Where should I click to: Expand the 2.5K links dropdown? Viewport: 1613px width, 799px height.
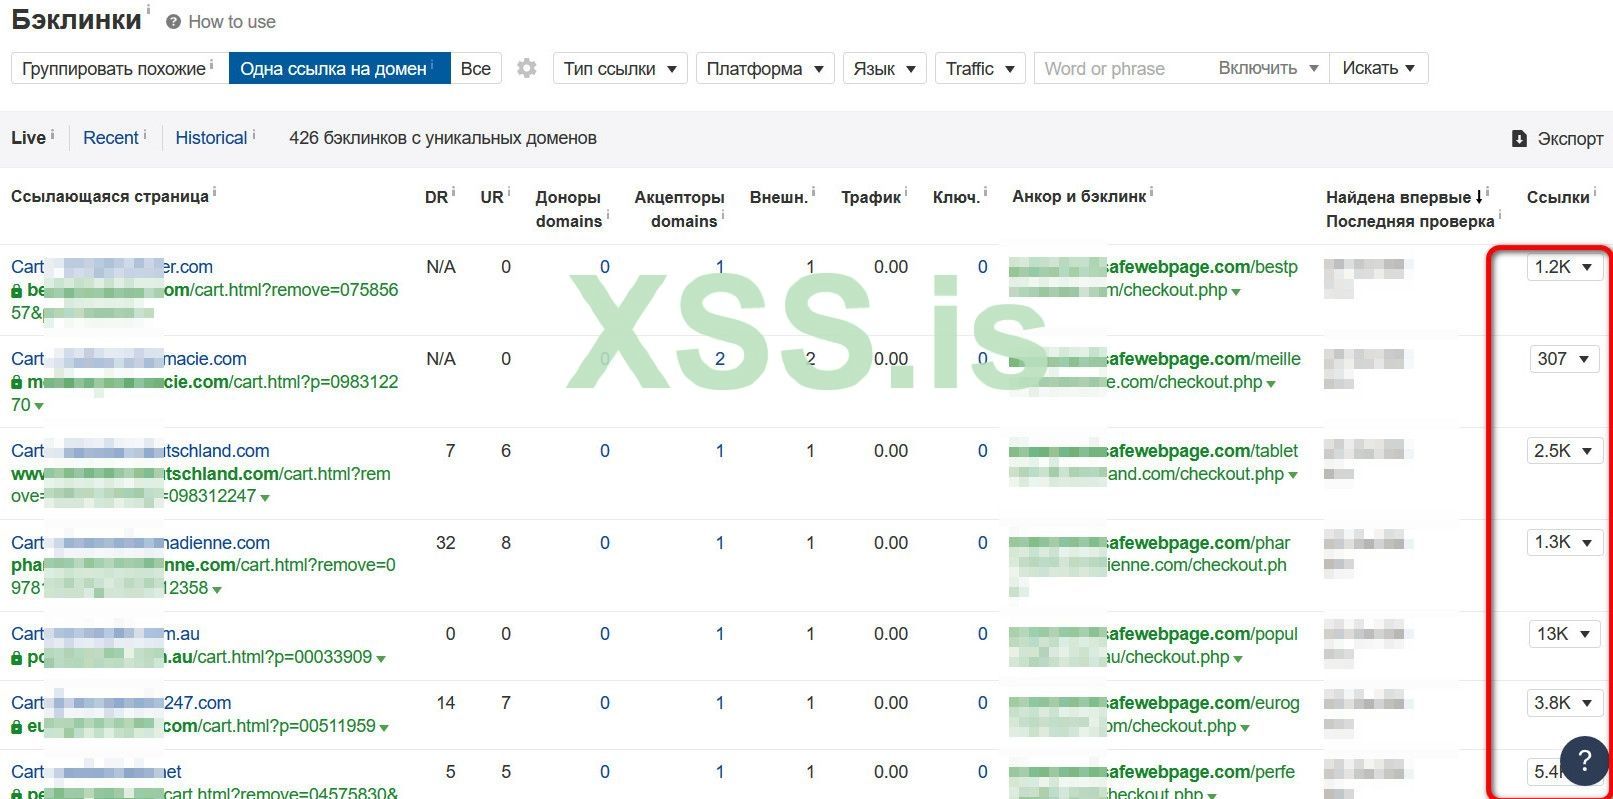[x=1565, y=451]
